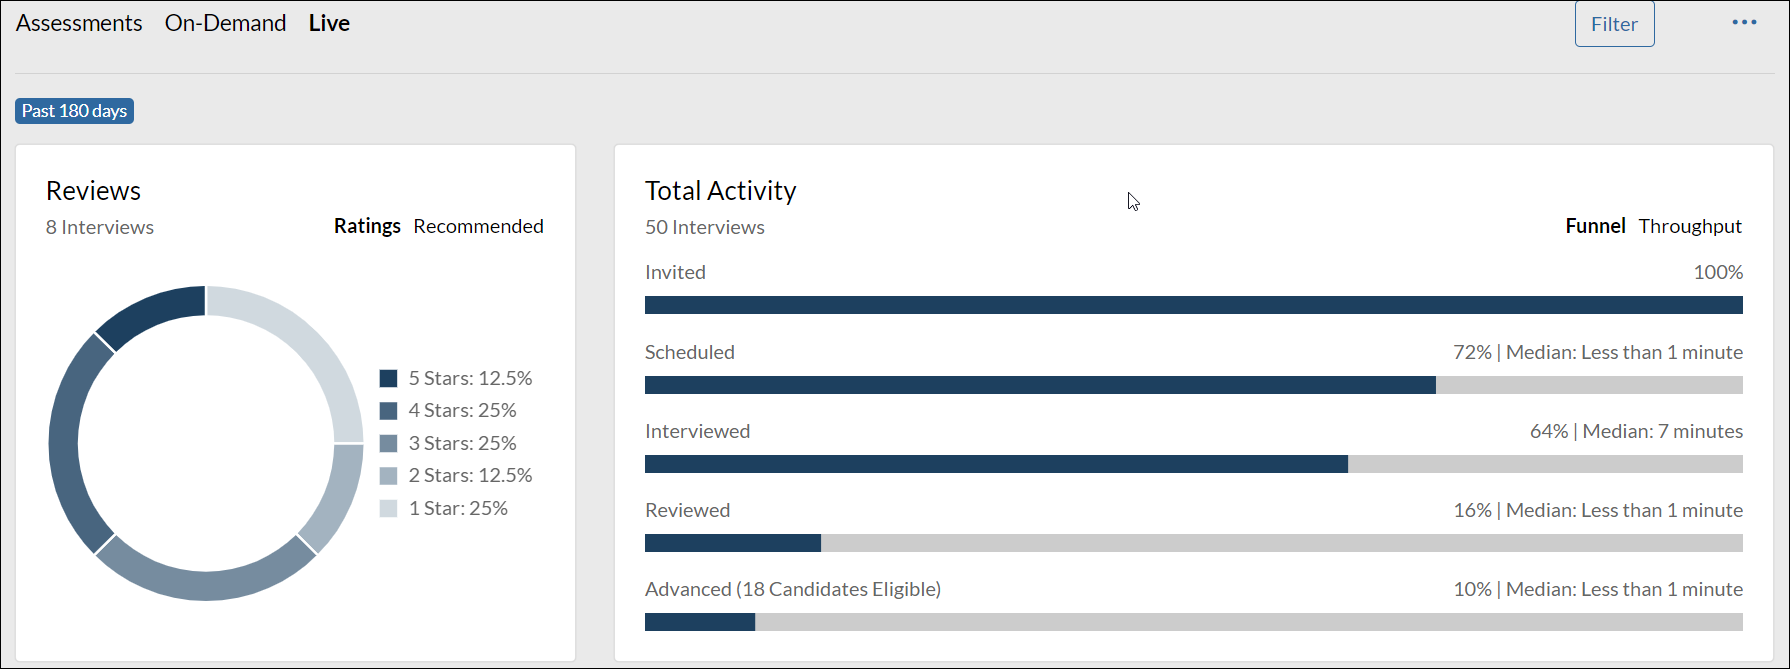The height and width of the screenshot is (669, 1790).
Task: Toggle Reviews view to Ratings
Action: pos(367,226)
